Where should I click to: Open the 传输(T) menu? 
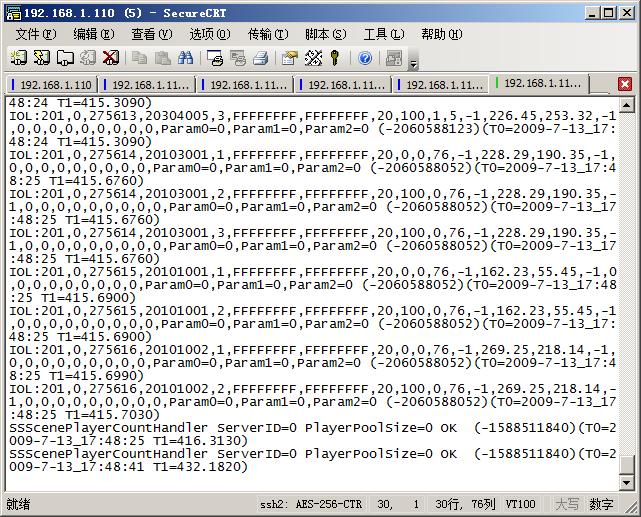tap(266, 34)
